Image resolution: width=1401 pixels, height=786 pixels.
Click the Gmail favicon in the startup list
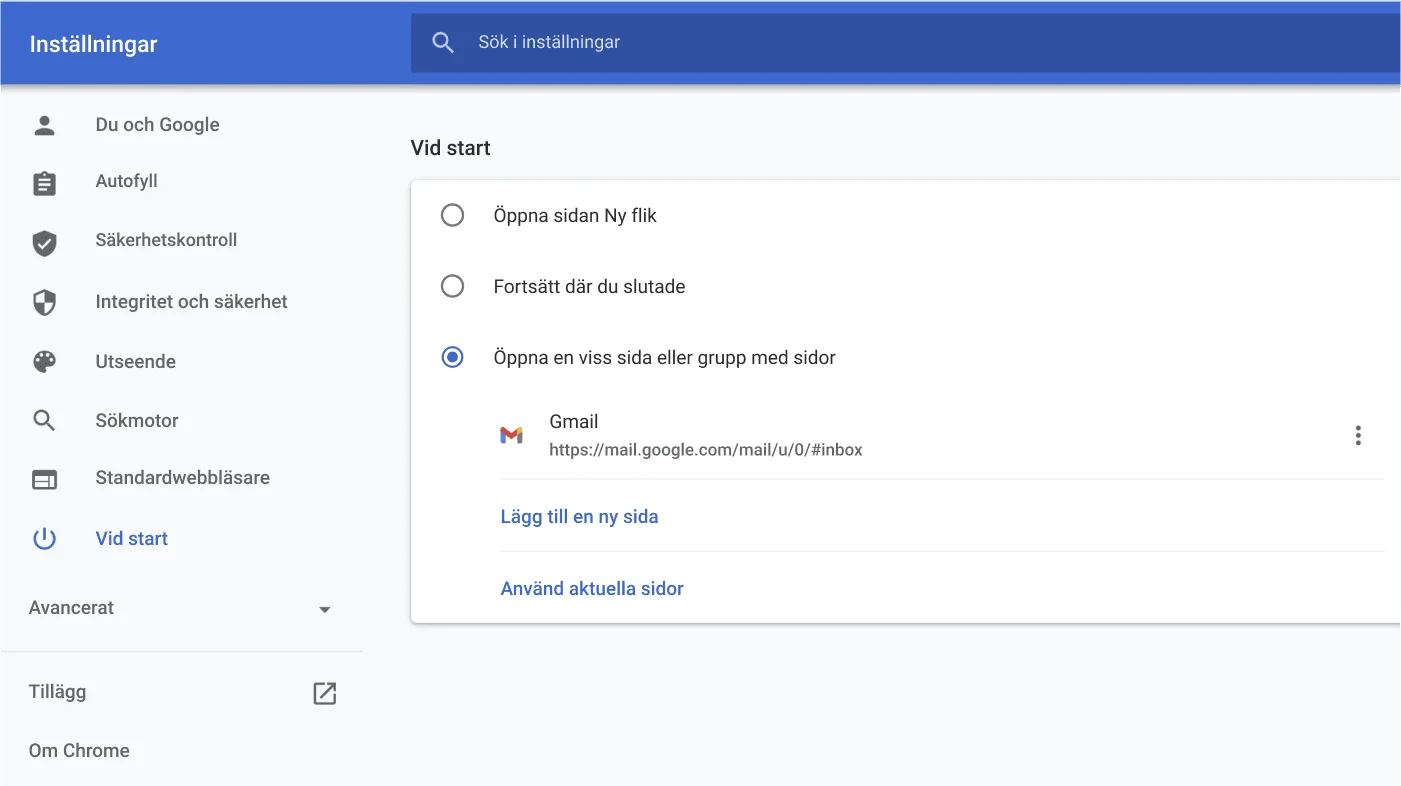(x=512, y=435)
